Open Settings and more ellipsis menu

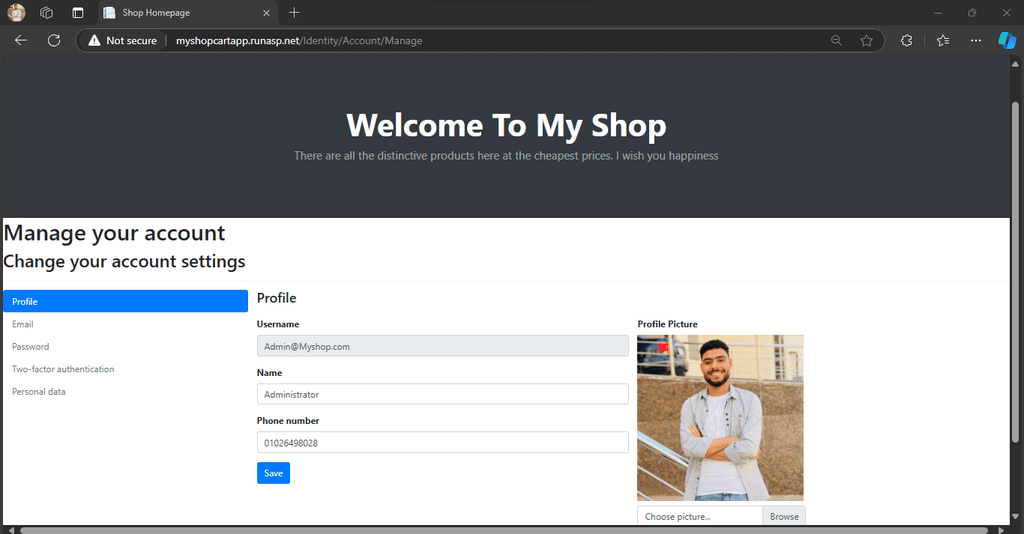point(976,40)
